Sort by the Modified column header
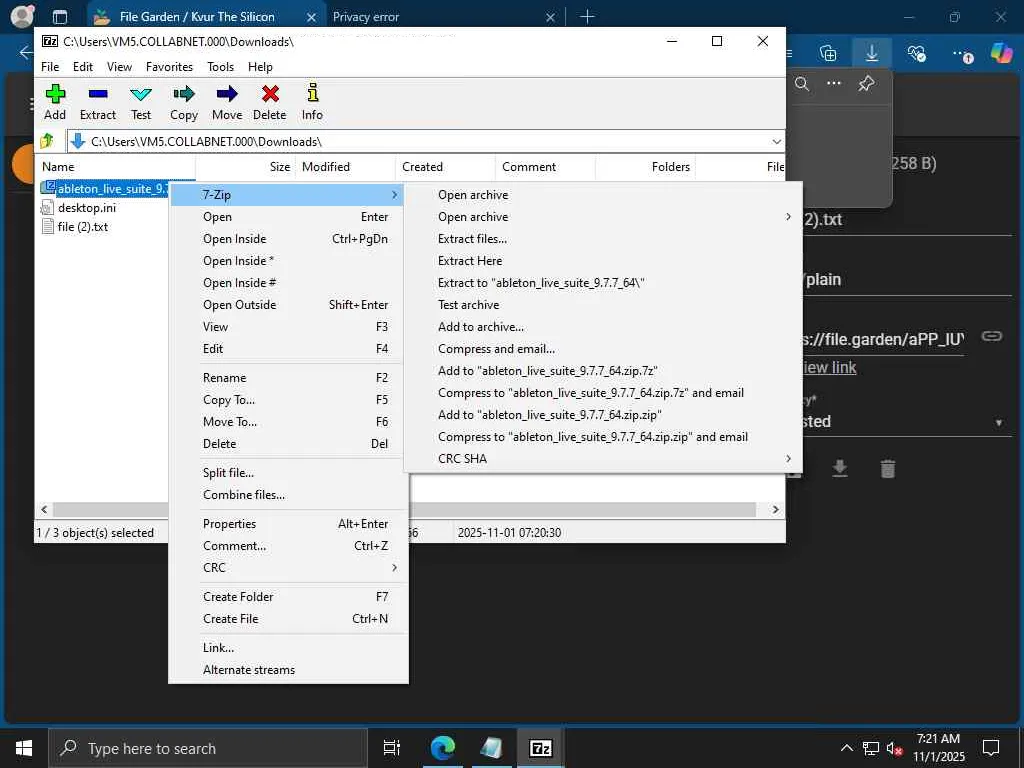This screenshot has height=768, width=1024. (345, 167)
